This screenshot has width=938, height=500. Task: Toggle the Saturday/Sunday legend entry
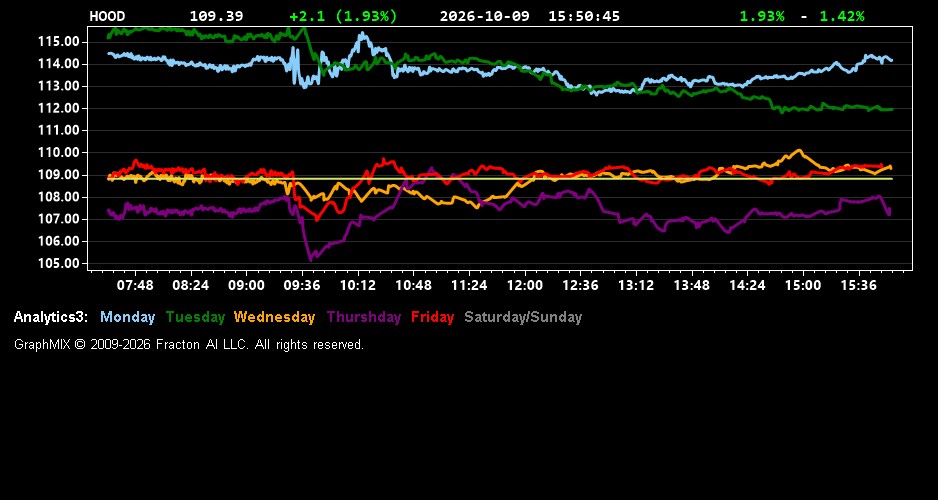pos(523,317)
